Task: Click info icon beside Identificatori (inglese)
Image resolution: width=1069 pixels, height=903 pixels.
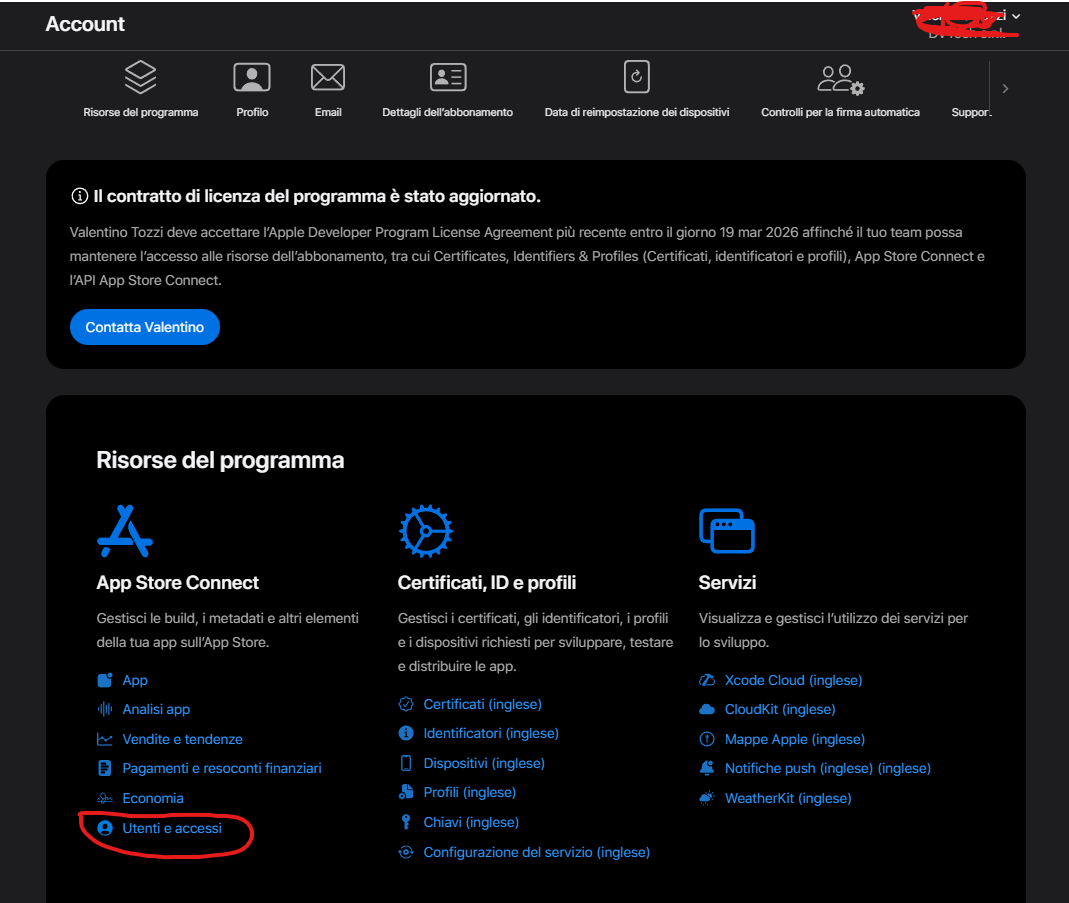Action: point(406,733)
